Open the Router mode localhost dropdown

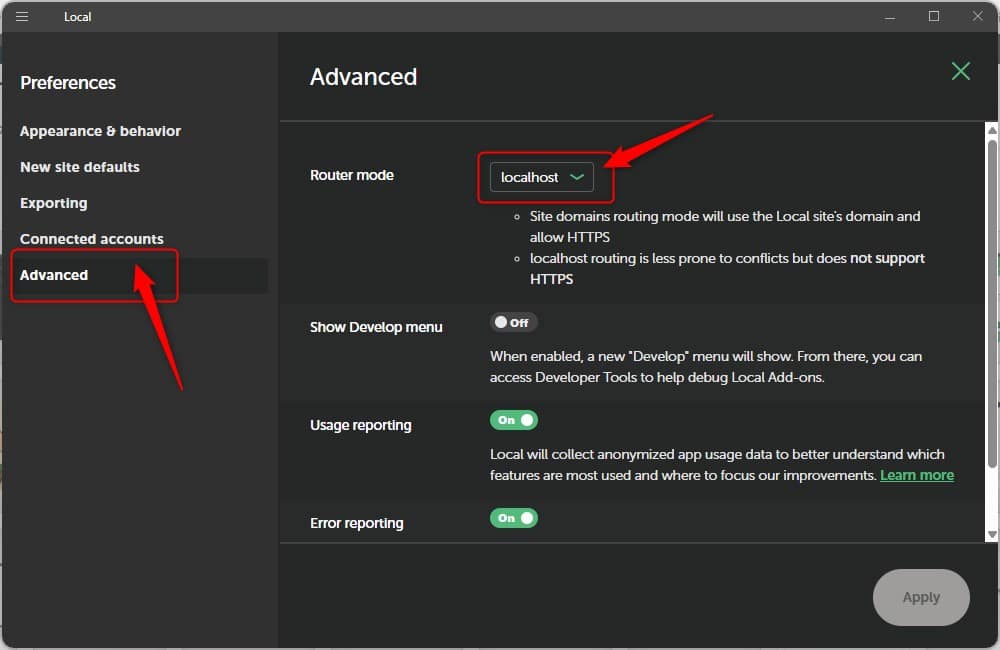541,177
